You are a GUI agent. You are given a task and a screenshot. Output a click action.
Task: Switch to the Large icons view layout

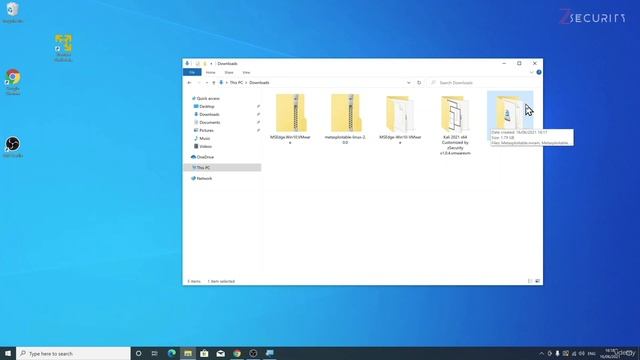538,281
